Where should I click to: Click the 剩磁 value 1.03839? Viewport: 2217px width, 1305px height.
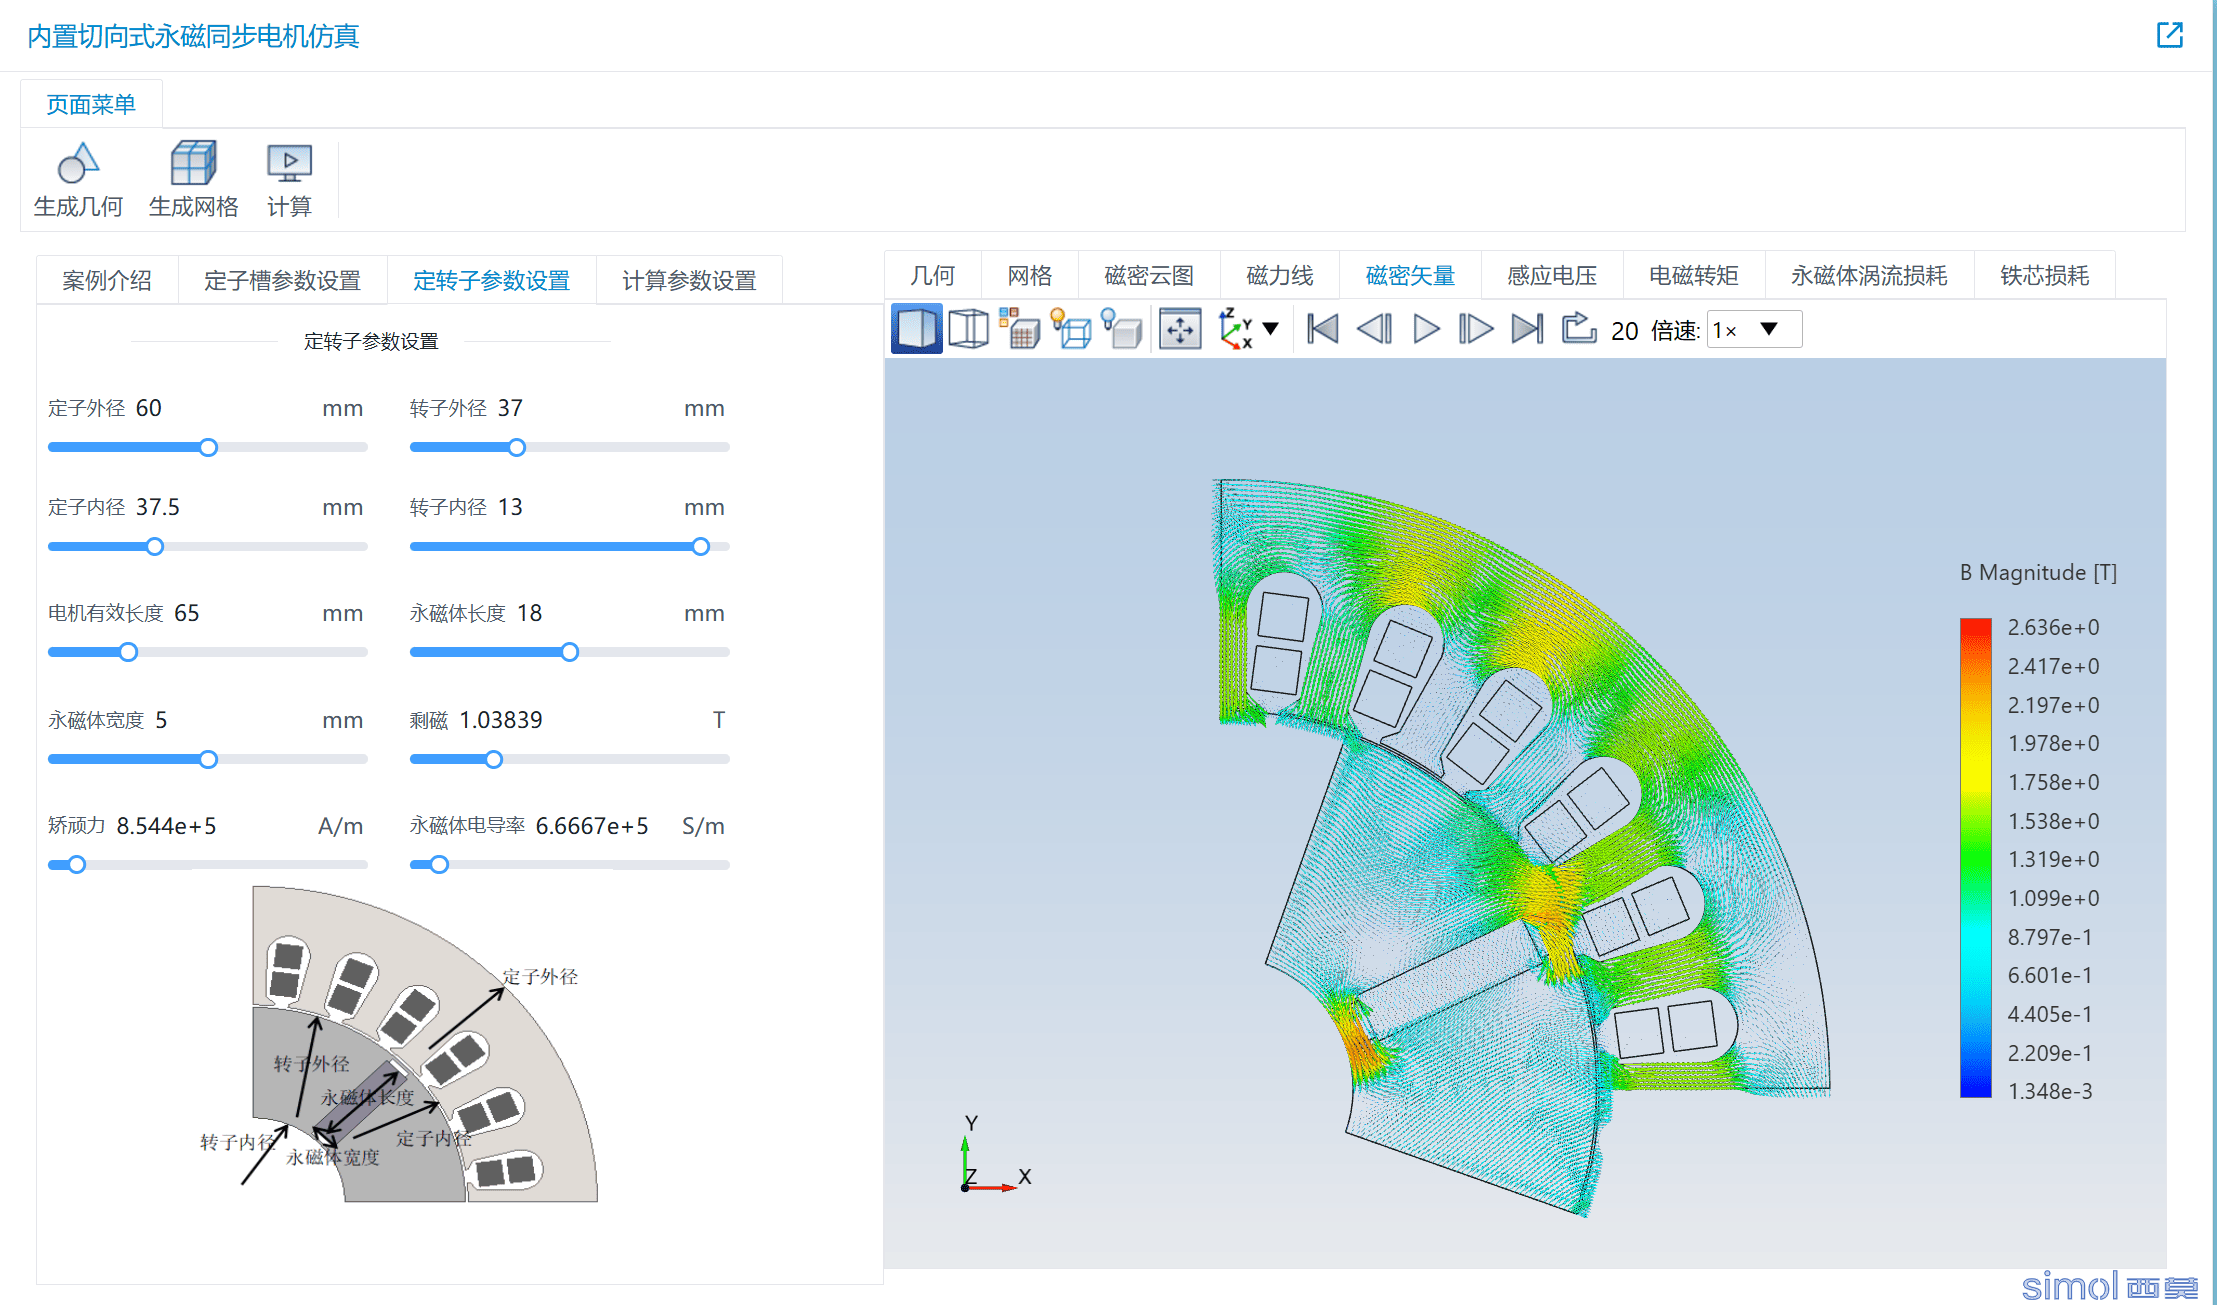pyautogui.click(x=500, y=720)
